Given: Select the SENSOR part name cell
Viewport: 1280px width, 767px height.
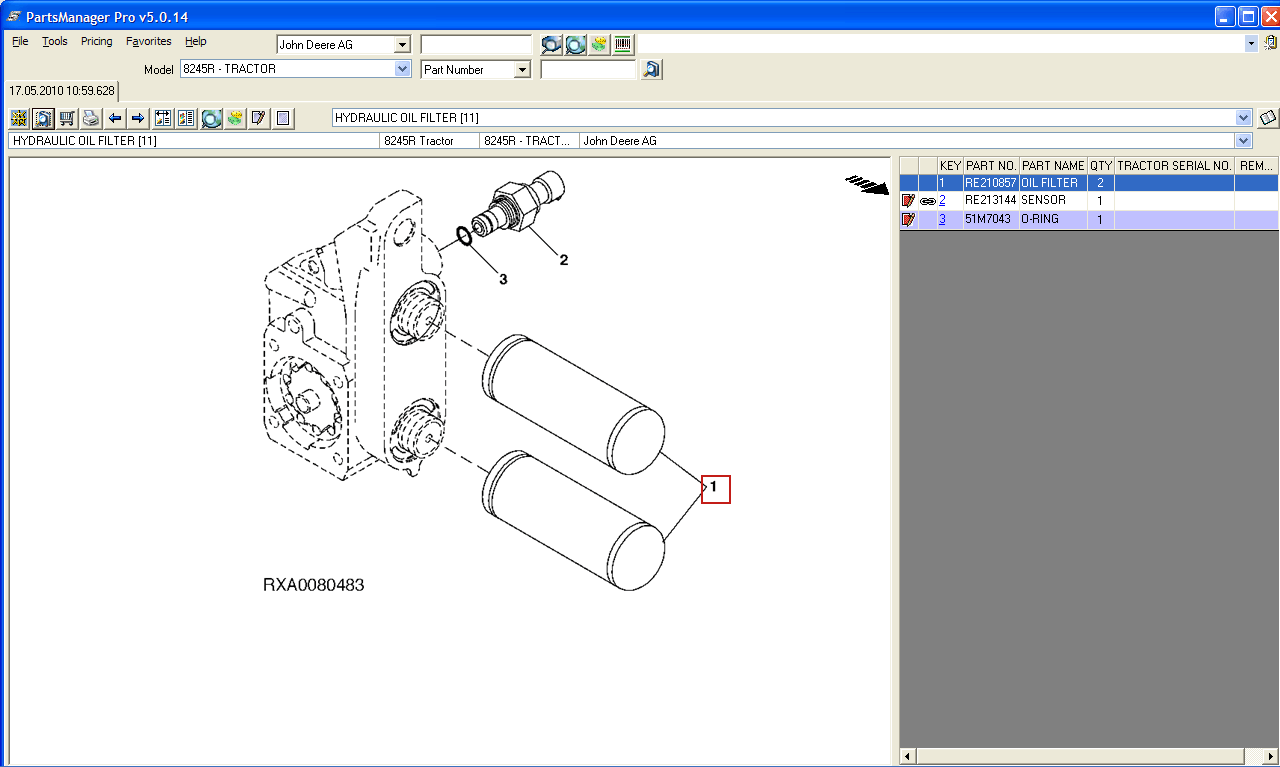Looking at the screenshot, I should coord(1053,201).
